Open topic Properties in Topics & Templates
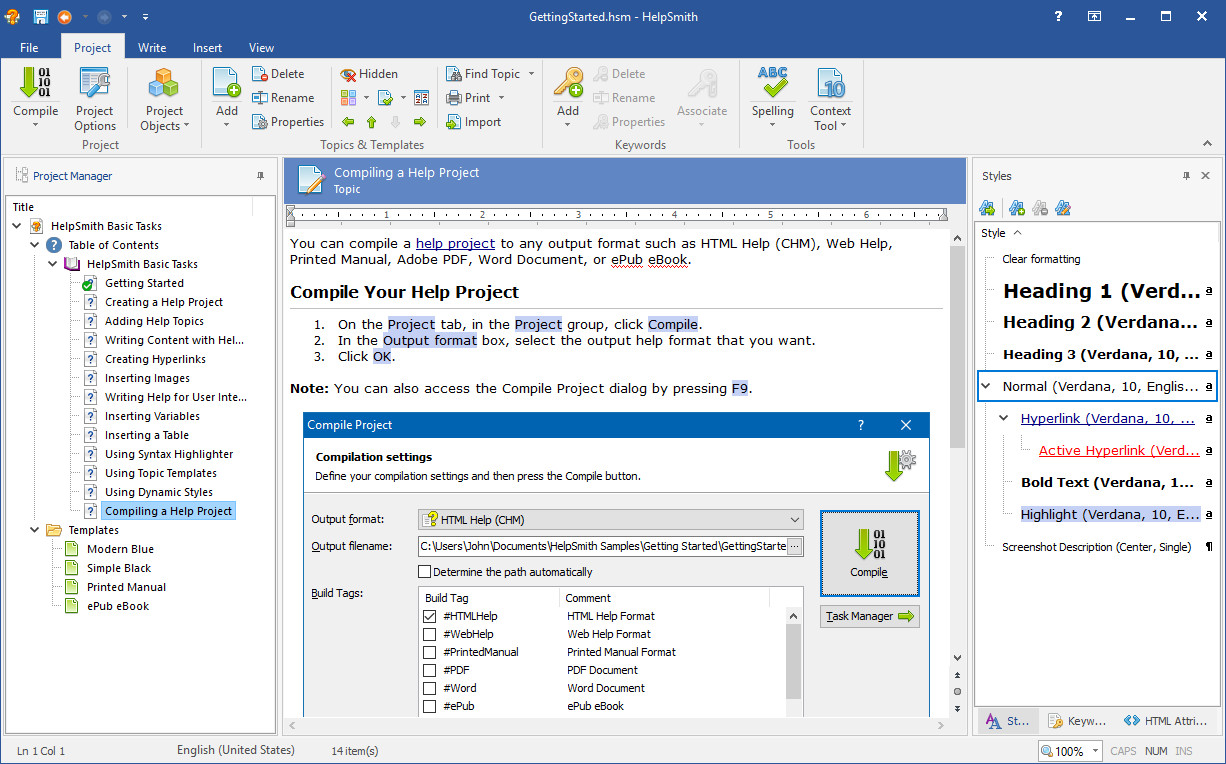This screenshot has height=764, width=1226. pos(288,122)
